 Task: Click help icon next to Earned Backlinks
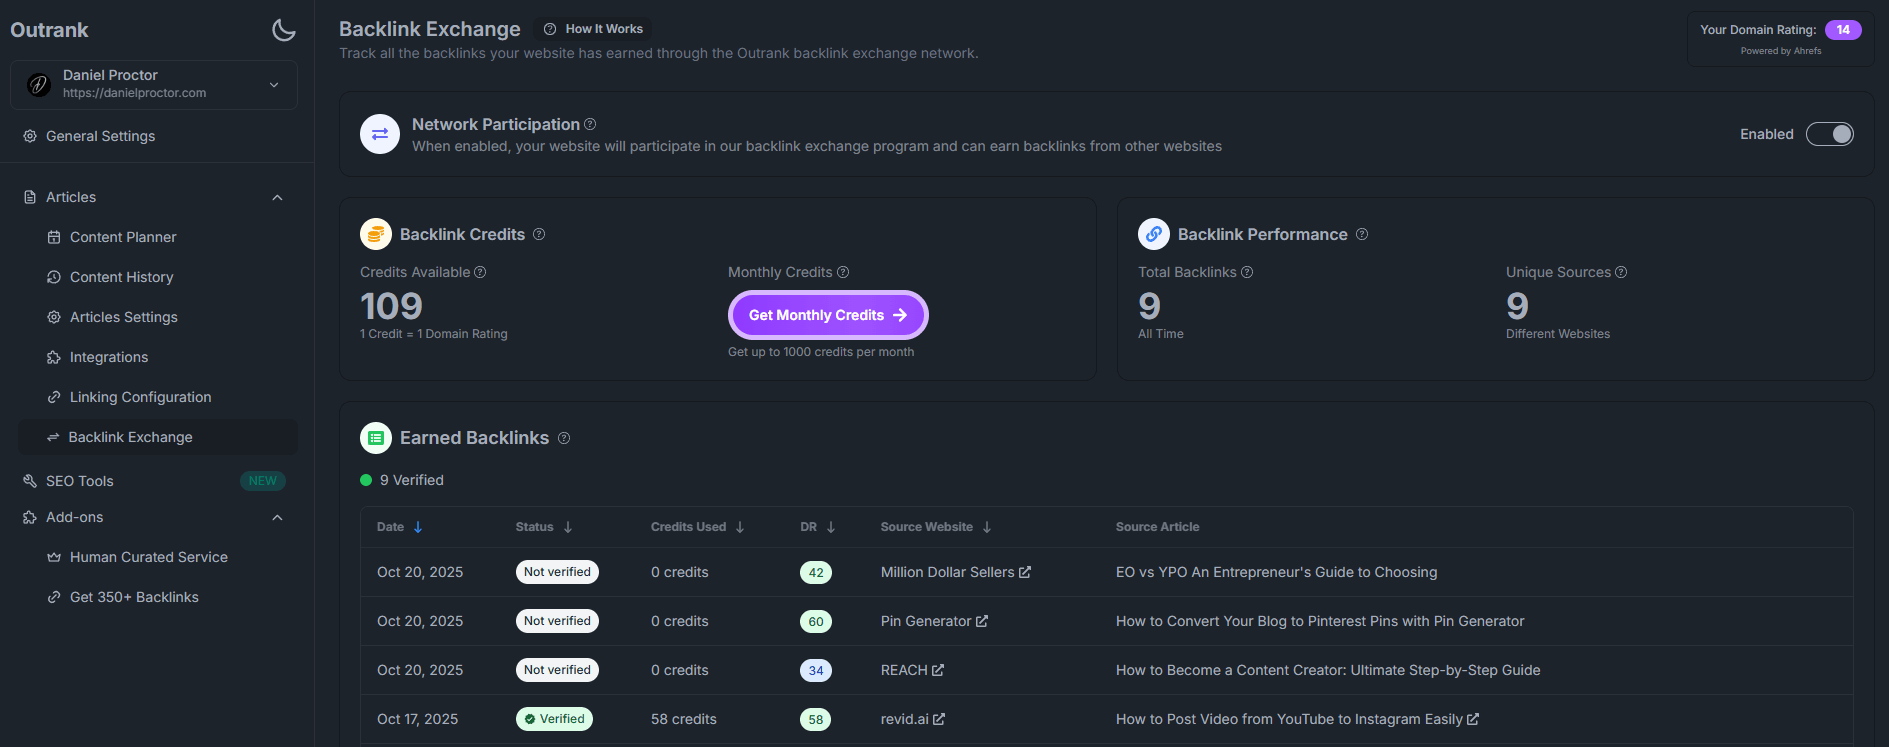564,438
